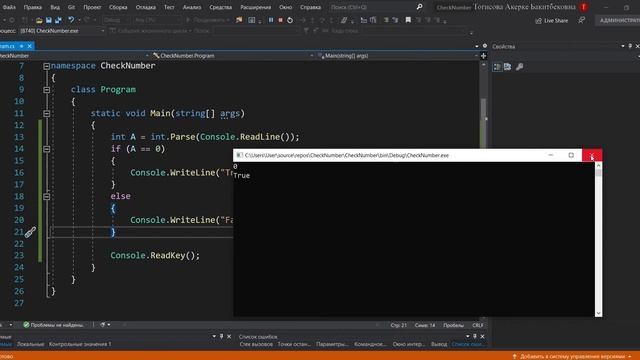The width and height of the screenshot is (640, 360).
Task: Open a file with the folder icon
Action: [39, 20]
